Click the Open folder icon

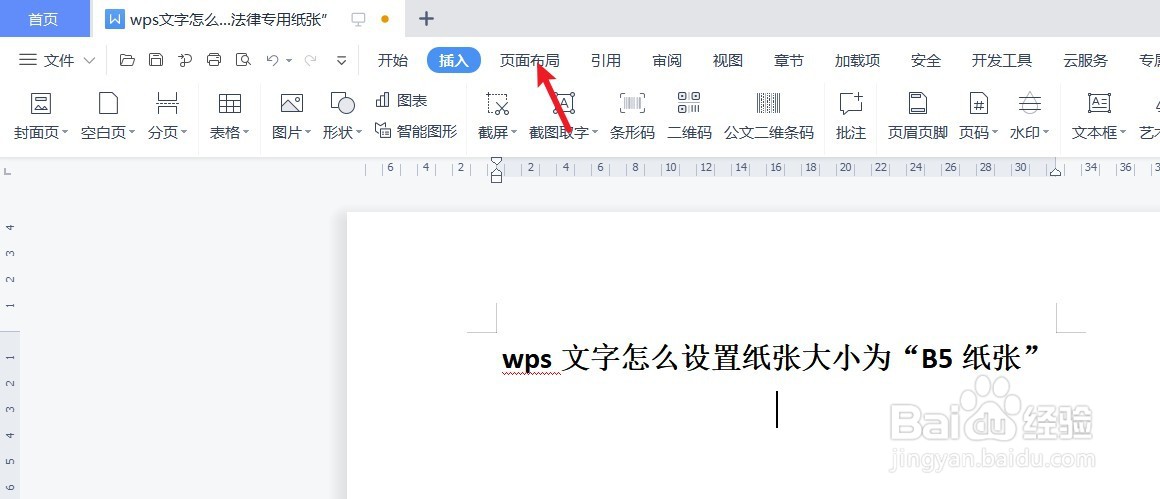point(127,61)
